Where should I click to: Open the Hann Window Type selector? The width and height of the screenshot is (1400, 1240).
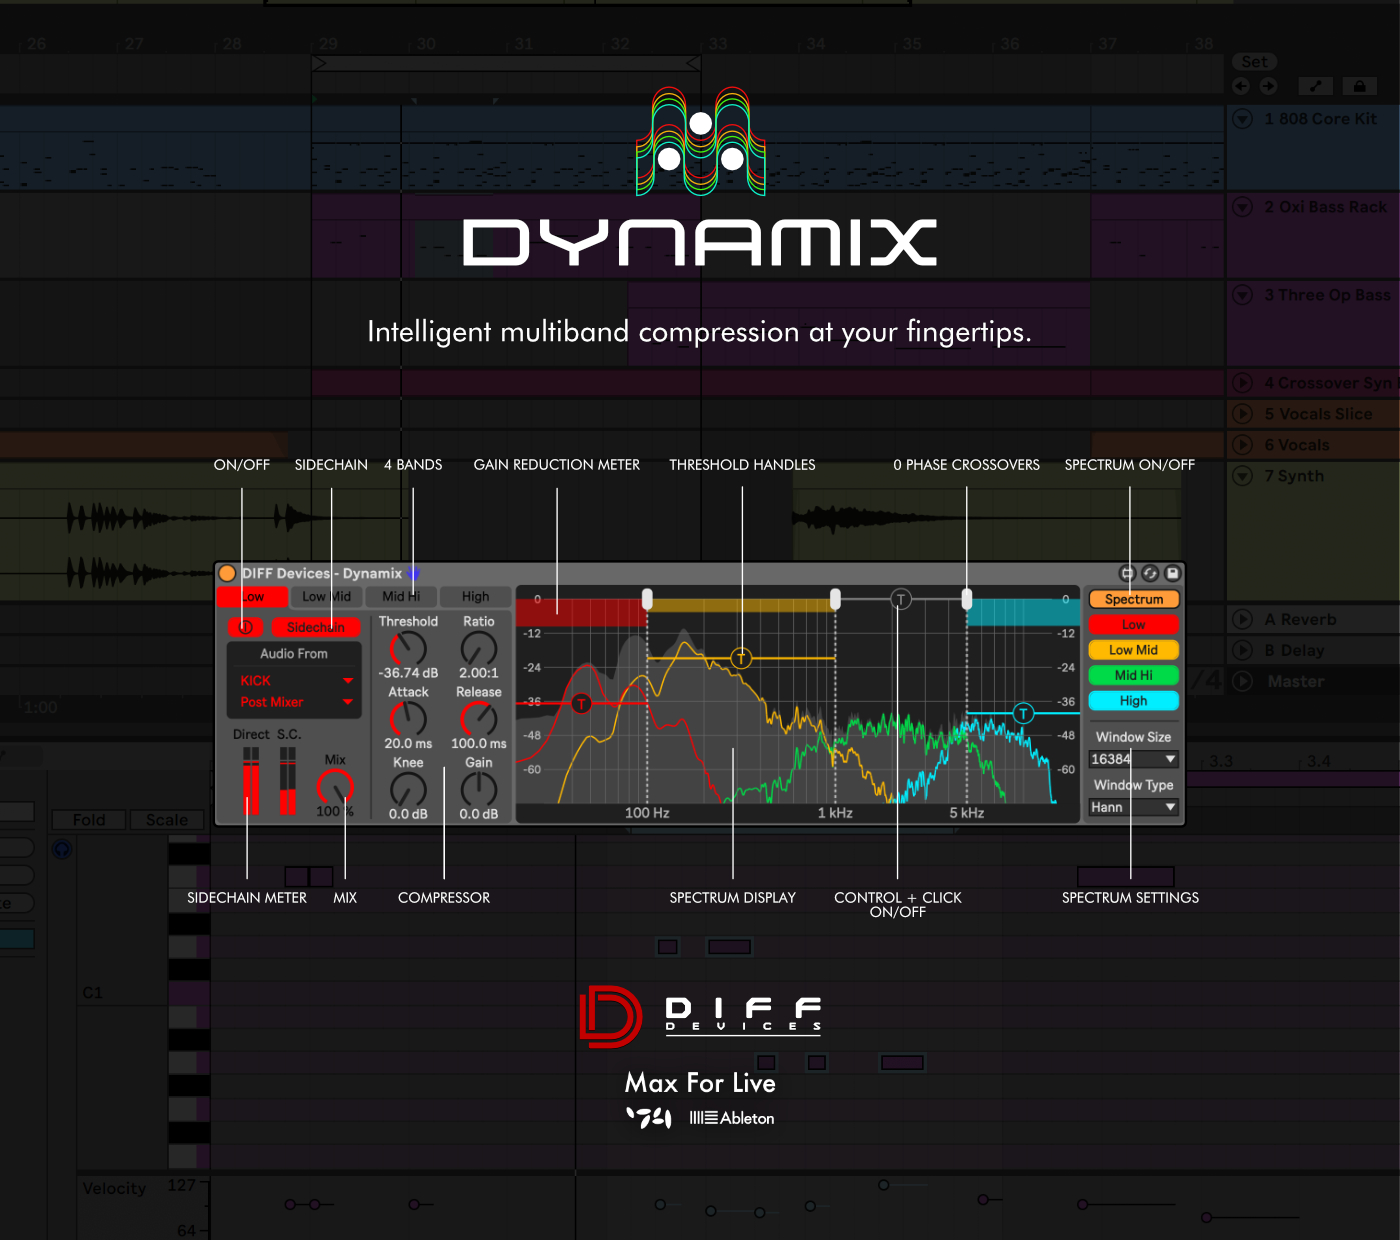pos(1133,807)
